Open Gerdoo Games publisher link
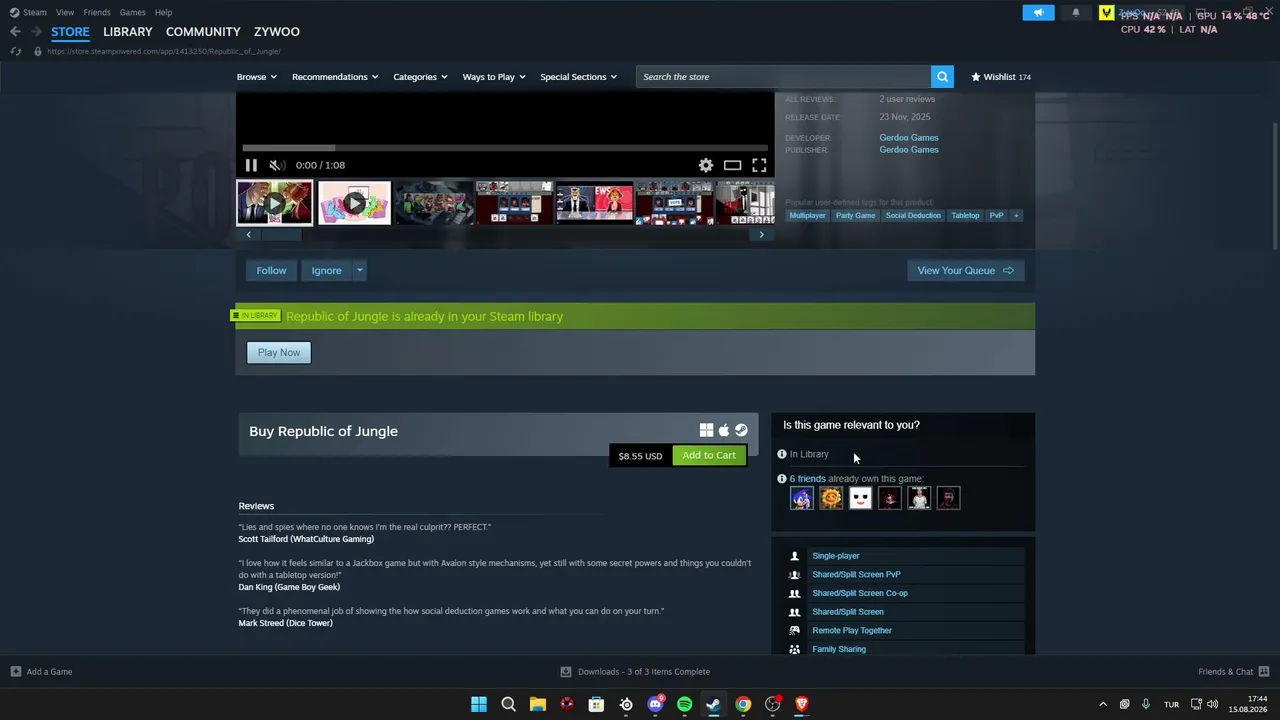 (909, 150)
